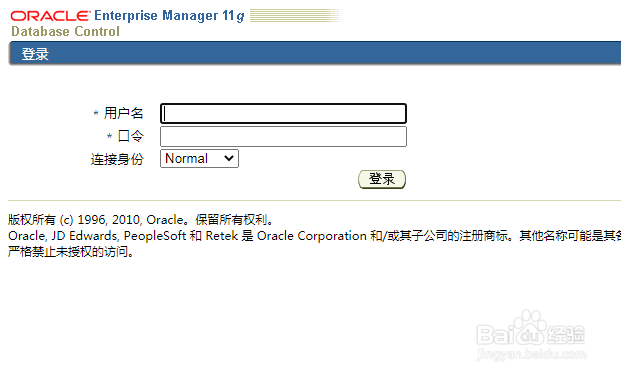The width and height of the screenshot is (621, 376).
Task: Click the 连接身份 label
Action: tap(117, 159)
